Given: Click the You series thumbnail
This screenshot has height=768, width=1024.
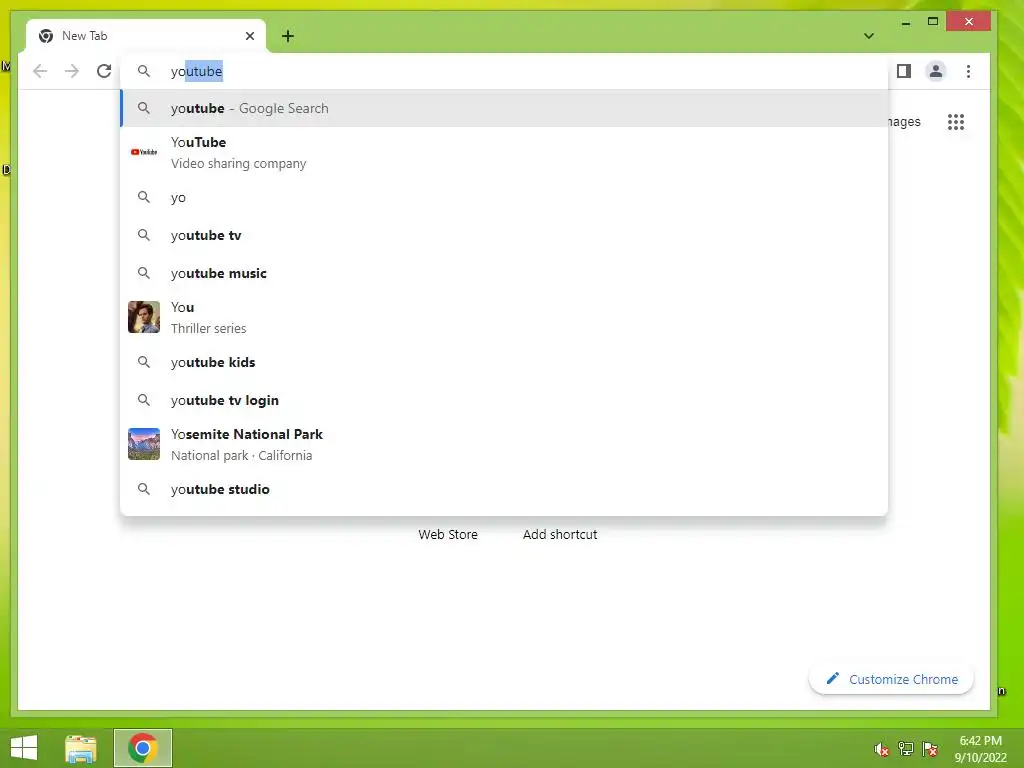Looking at the screenshot, I should (144, 317).
